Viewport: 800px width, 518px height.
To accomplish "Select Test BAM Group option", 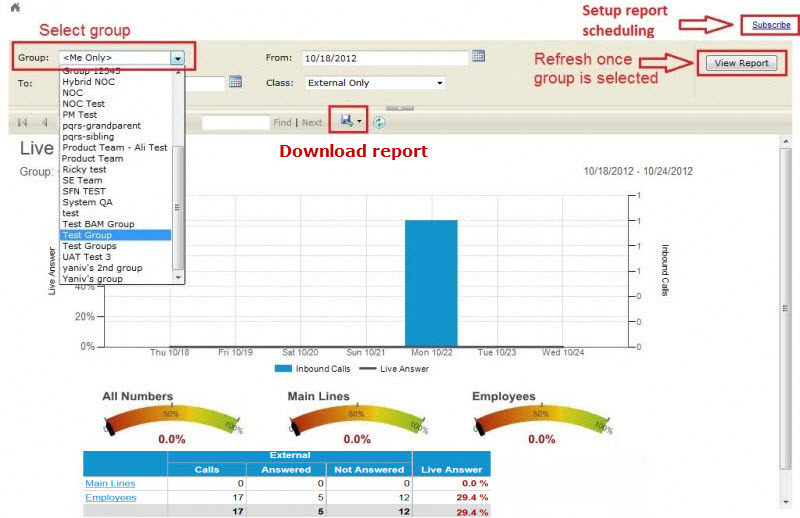I will point(116,224).
